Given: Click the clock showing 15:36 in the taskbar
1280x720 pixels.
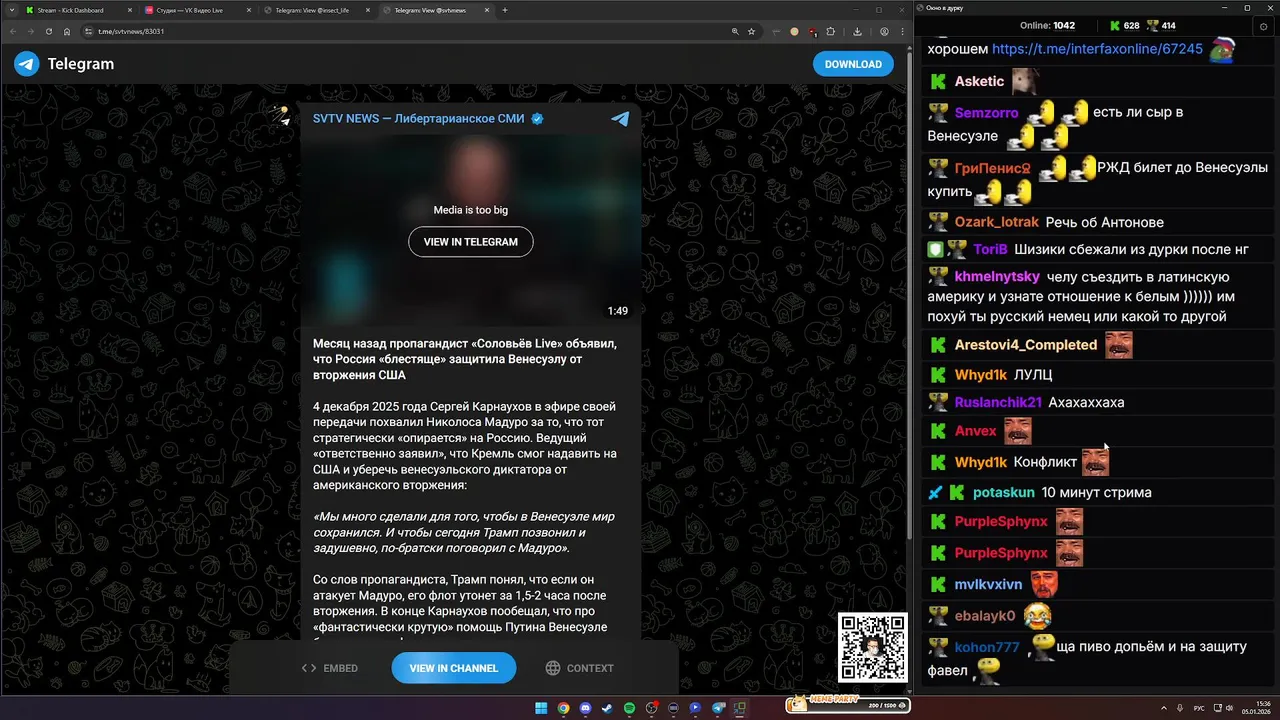Looking at the screenshot, I should pos(1263,703).
